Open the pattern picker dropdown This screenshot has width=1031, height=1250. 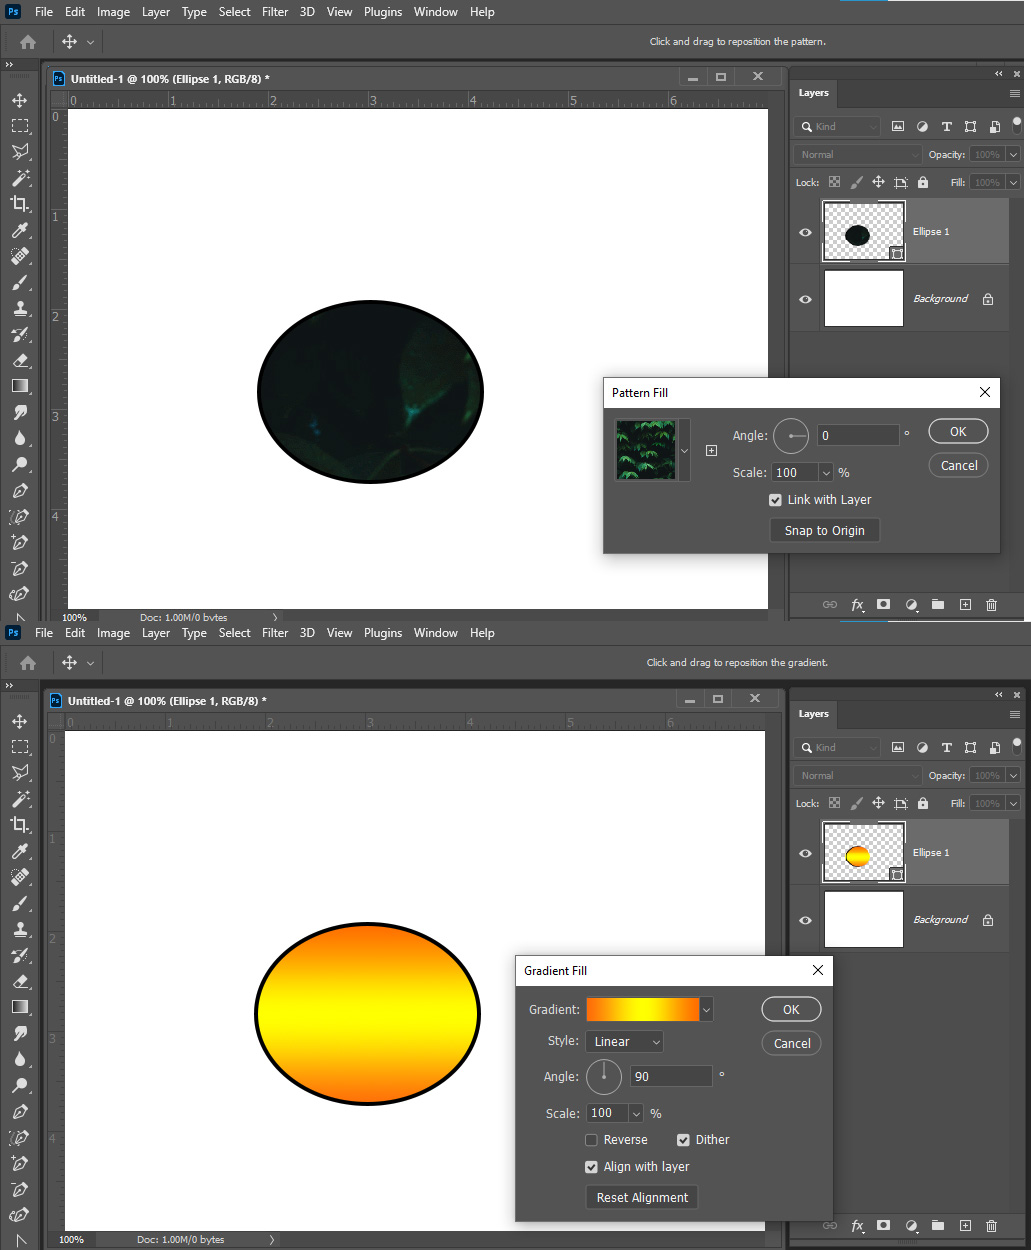[x=683, y=450]
